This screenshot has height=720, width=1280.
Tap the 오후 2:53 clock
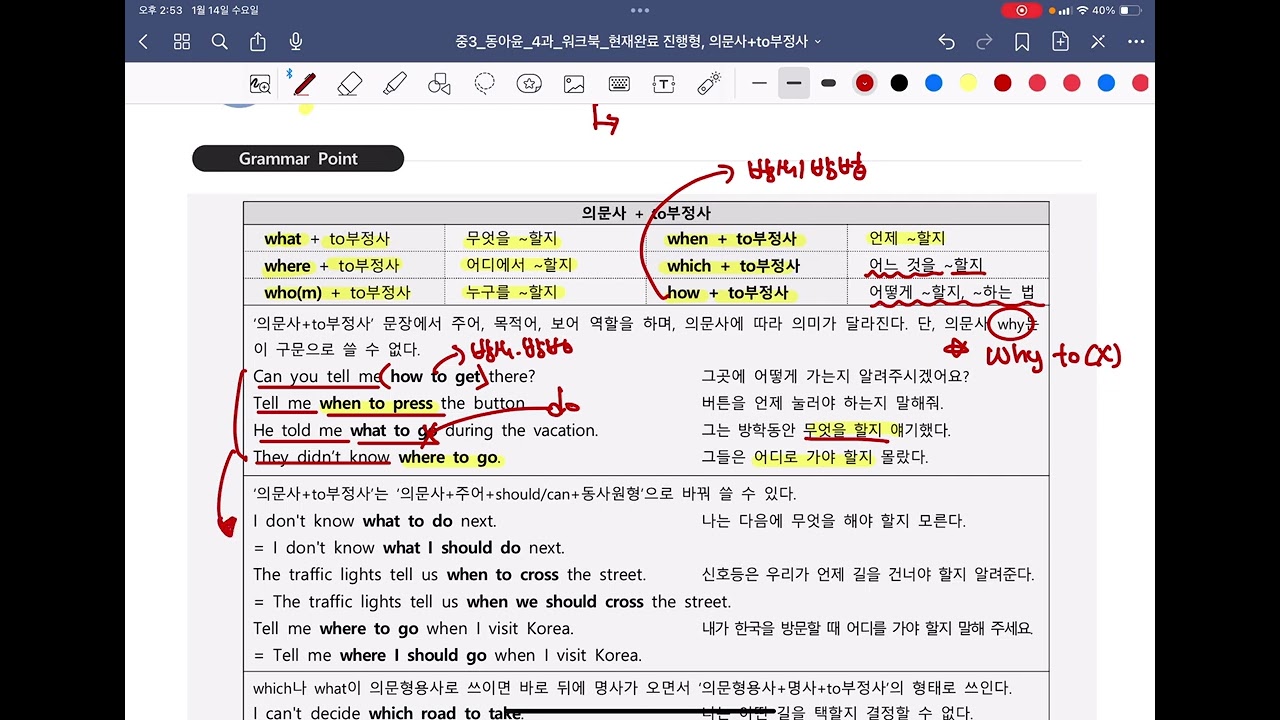[161, 10]
